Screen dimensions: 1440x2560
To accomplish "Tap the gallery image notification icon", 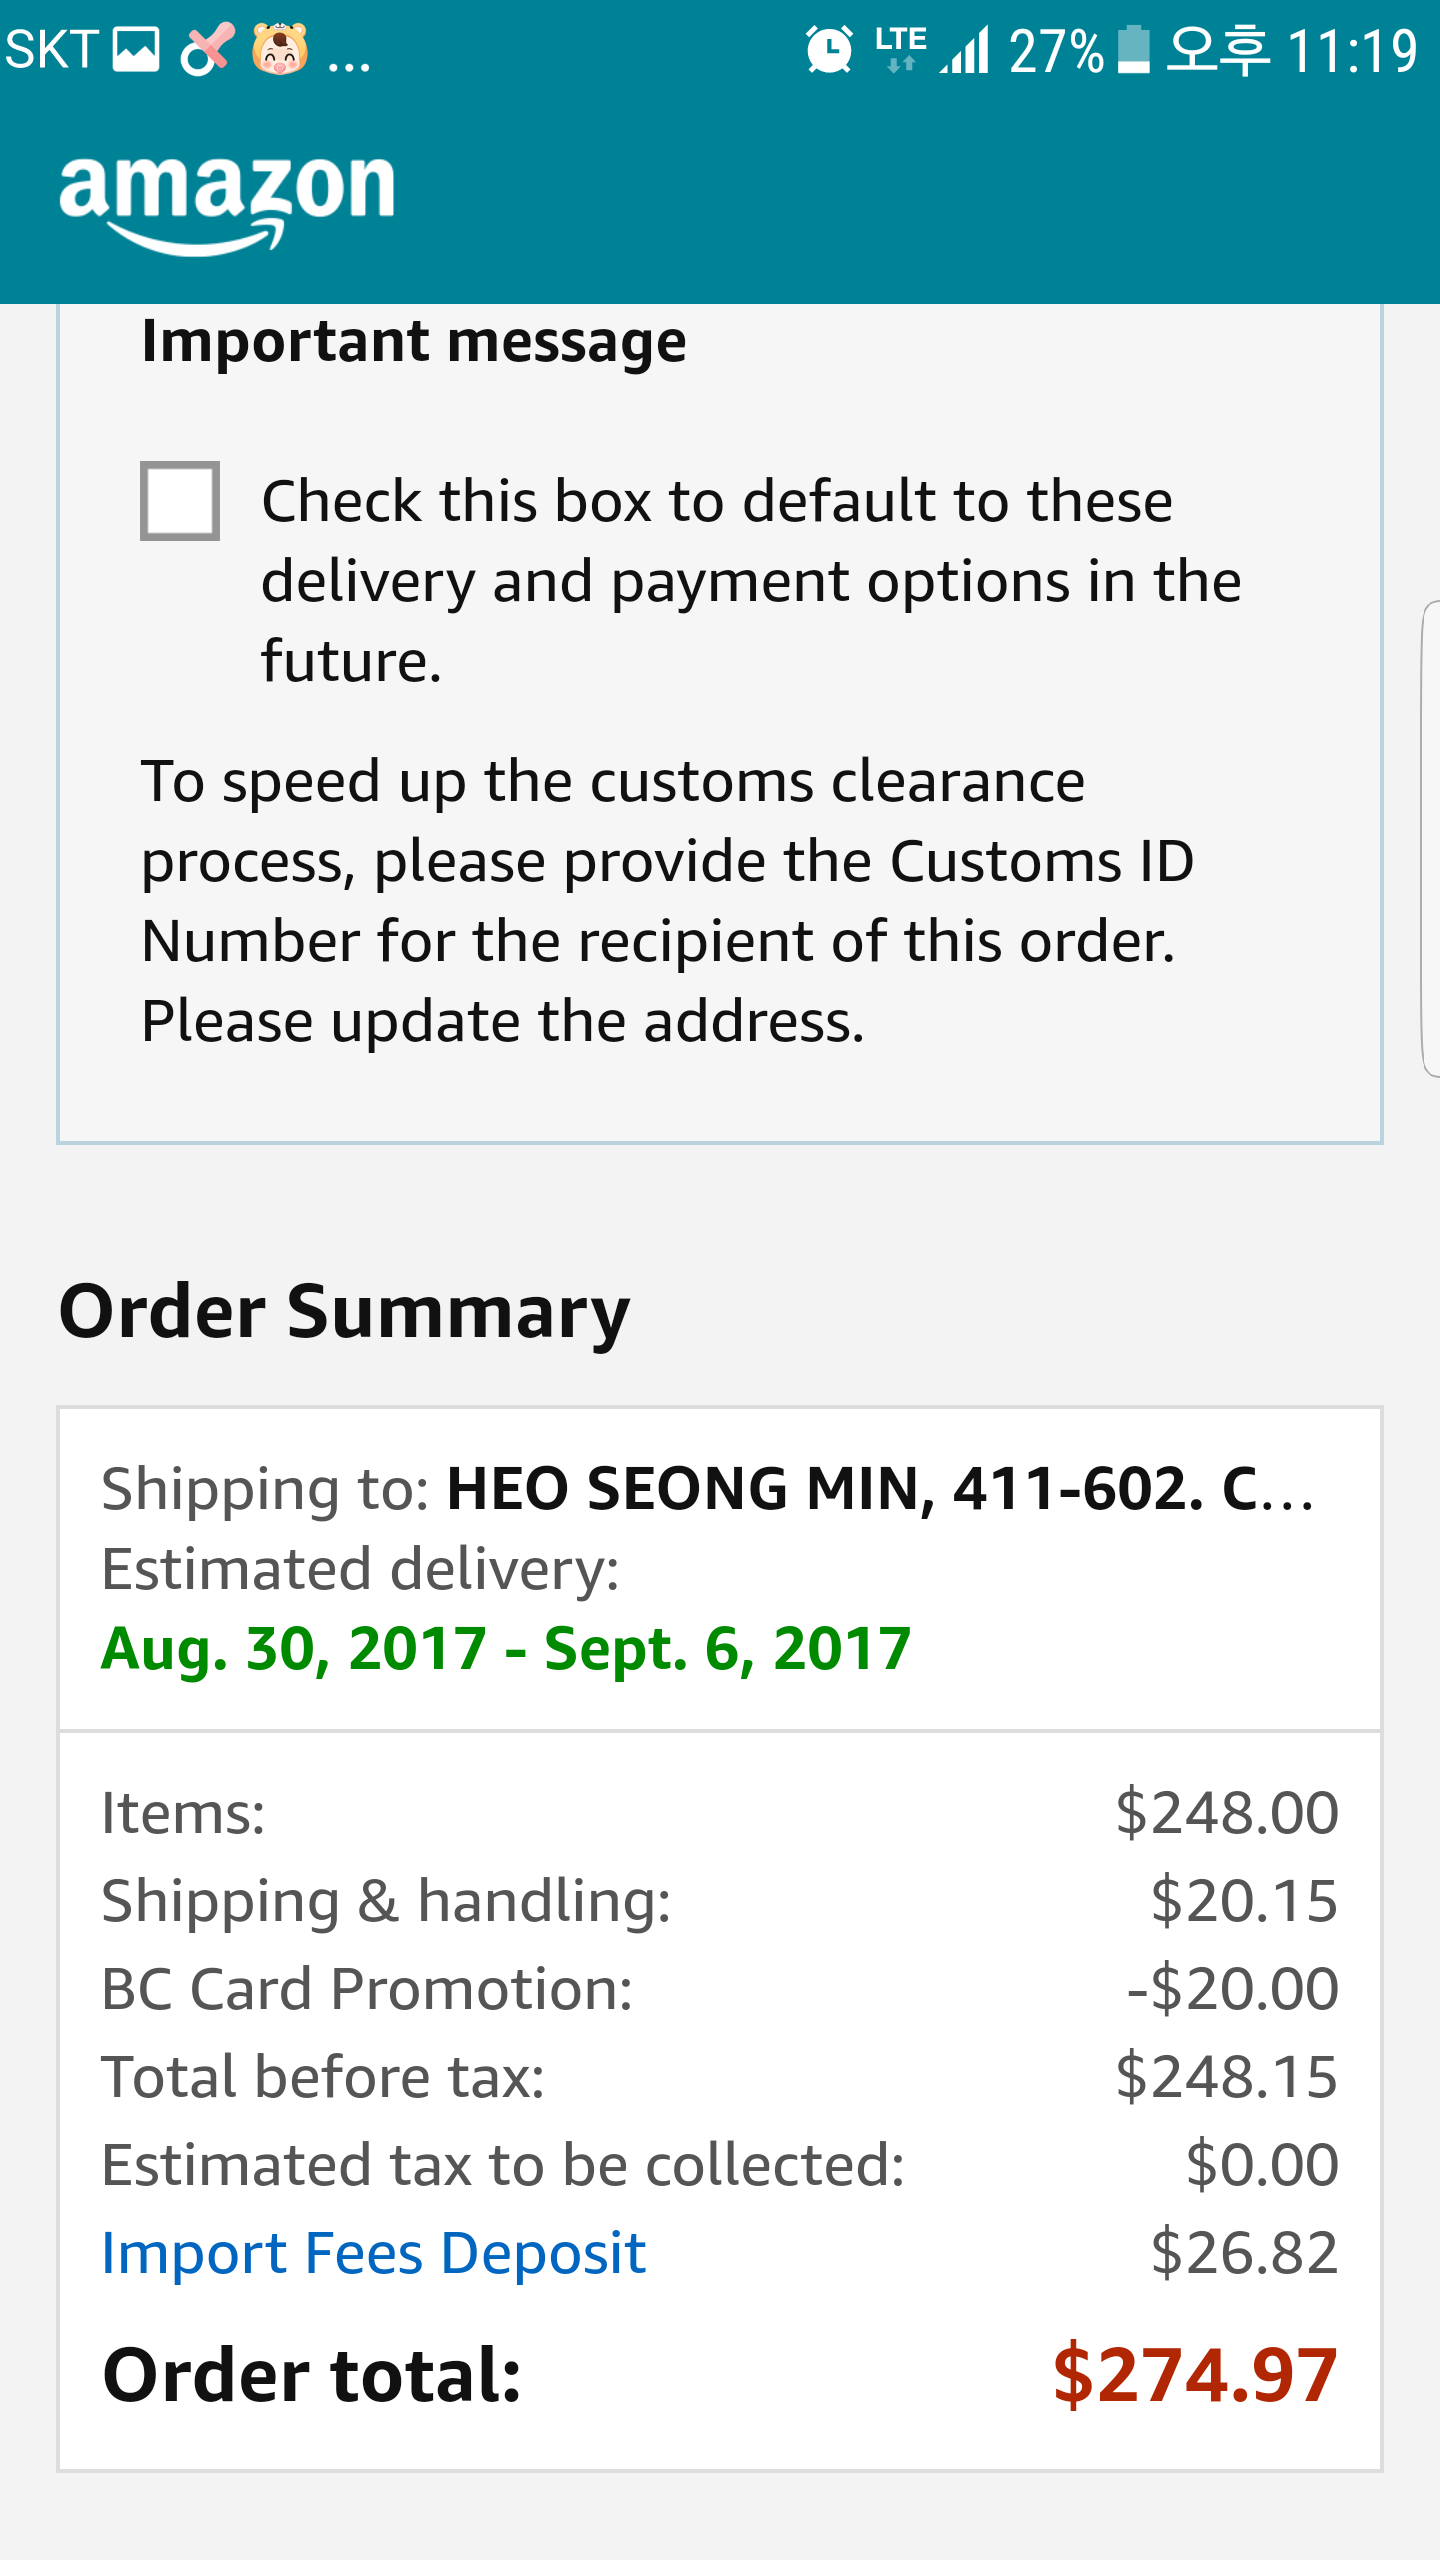I will 136,50.
